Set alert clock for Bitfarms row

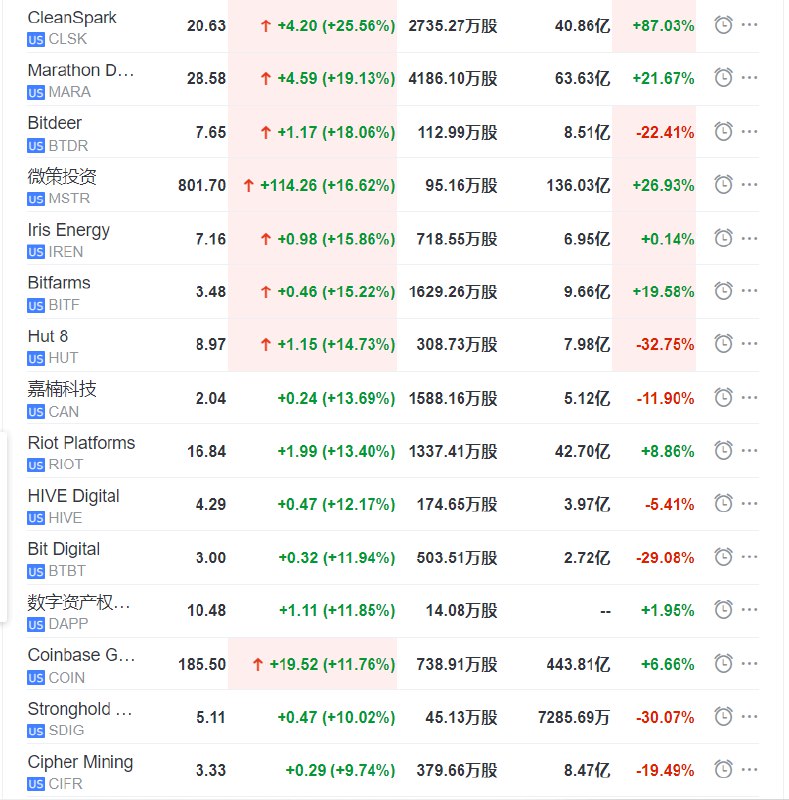point(723,291)
